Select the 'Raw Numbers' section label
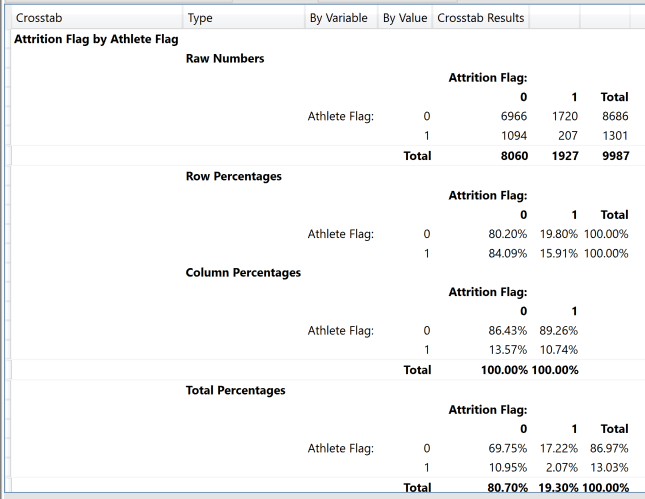The height and width of the screenshot is (499, 645). click(225, 58)
